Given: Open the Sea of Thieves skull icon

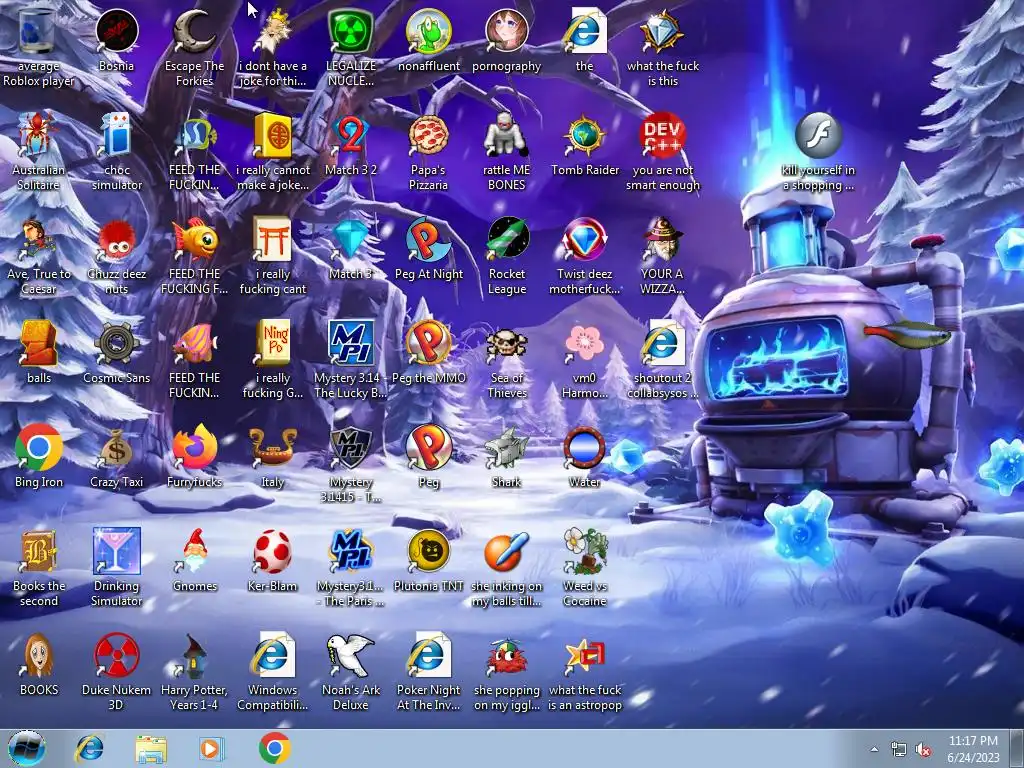Looking at the screenshot, I should (x=506, y=343).
